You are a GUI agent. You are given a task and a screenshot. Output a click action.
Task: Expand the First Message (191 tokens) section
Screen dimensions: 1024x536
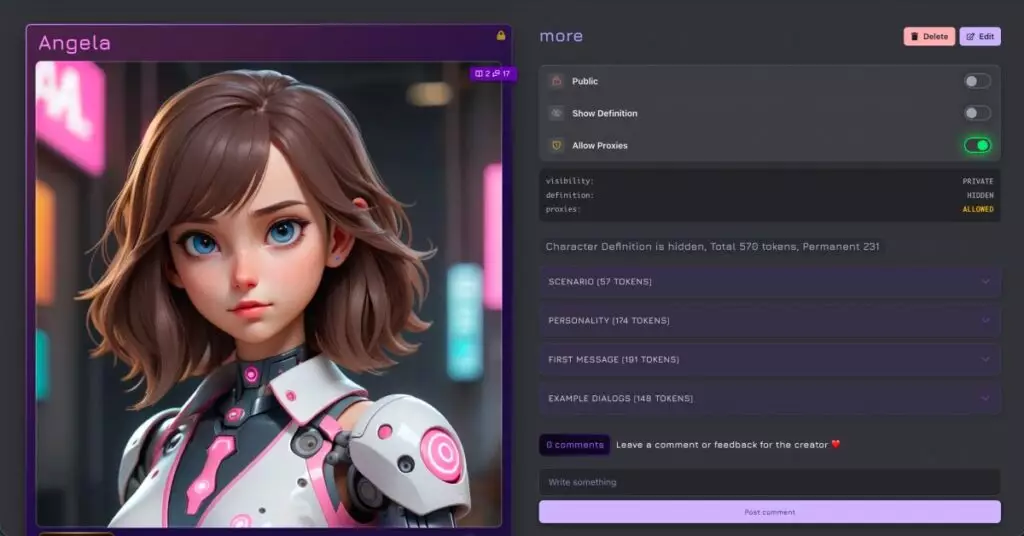click(x=769, y=360)
